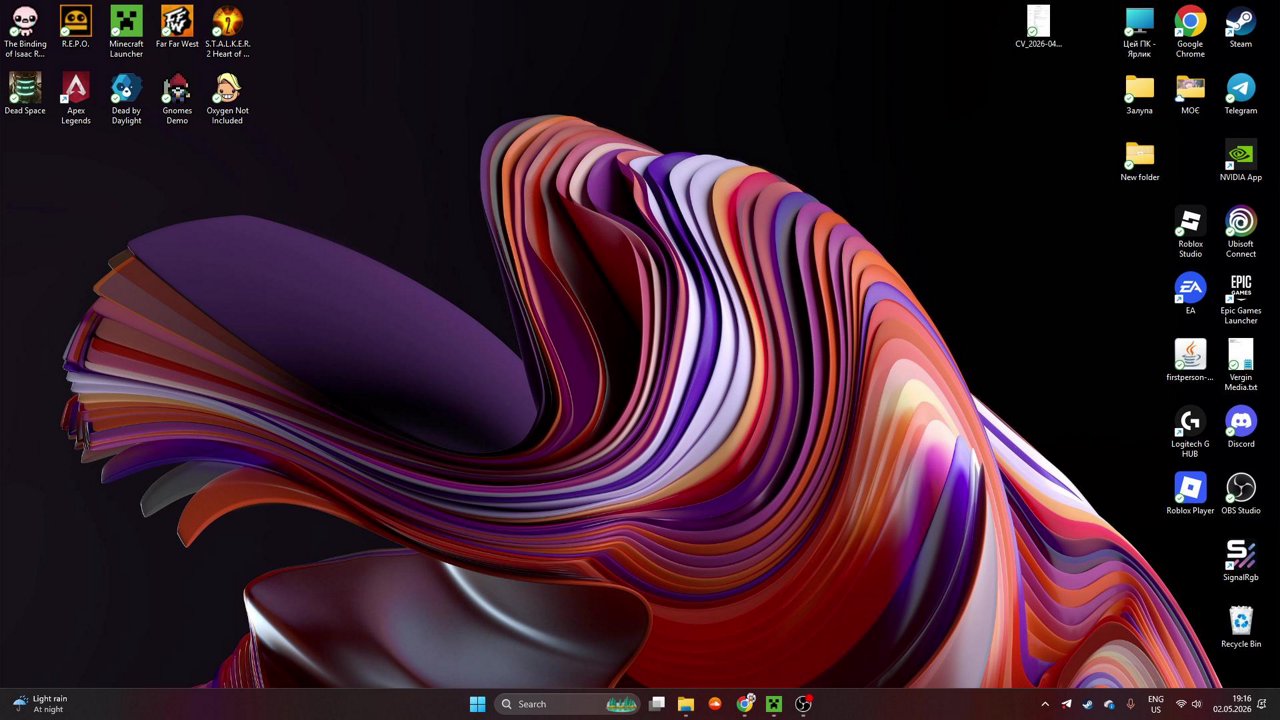Viewport: 1280px width, 720px height.
Task: Select the Vergin Media.txt file
Action: (1241, 365)
